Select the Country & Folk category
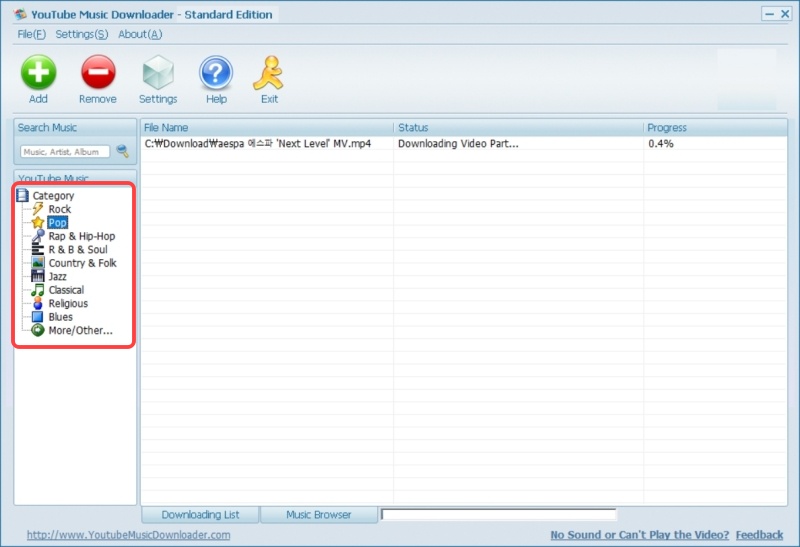 83,263
